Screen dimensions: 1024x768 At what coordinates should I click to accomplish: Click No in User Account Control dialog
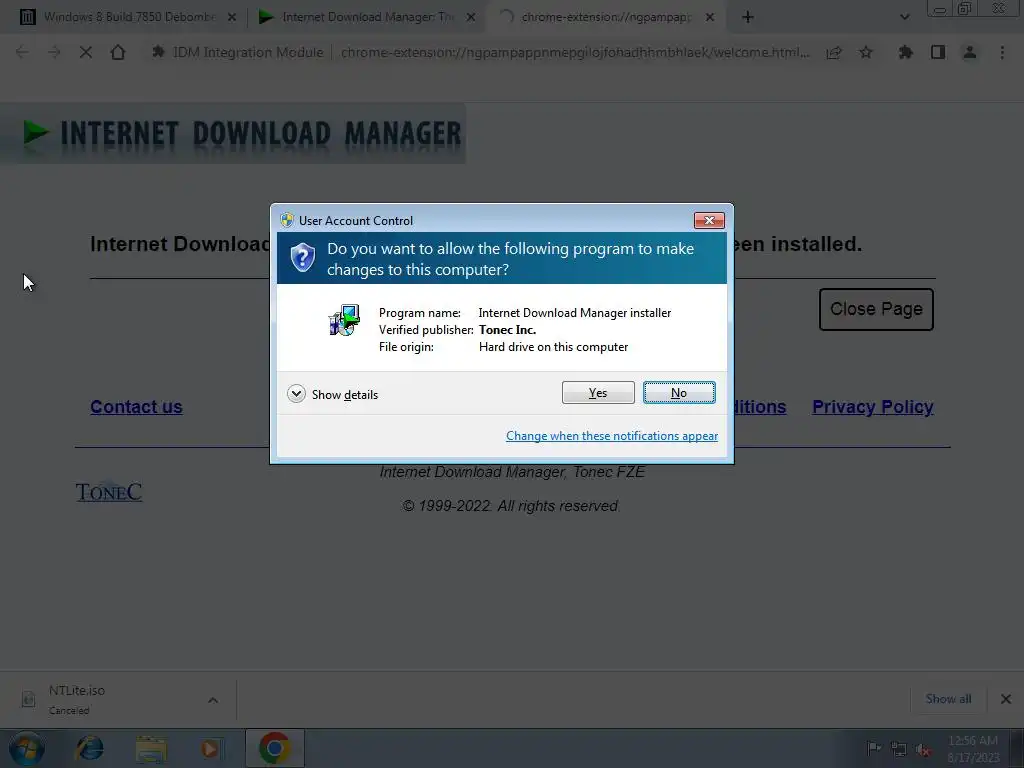(x=679, y=392)
